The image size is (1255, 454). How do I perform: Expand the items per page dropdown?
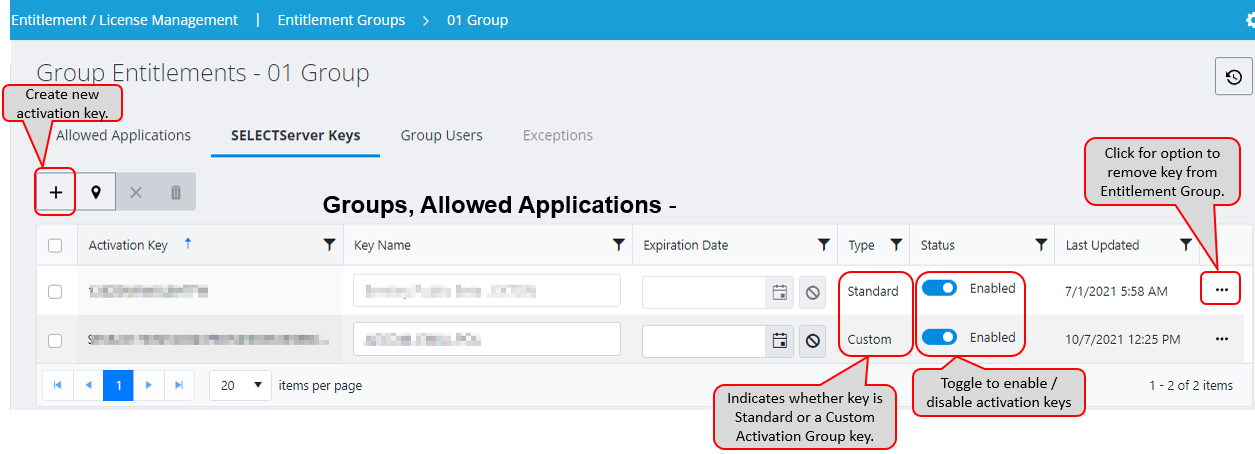[241, 385]
